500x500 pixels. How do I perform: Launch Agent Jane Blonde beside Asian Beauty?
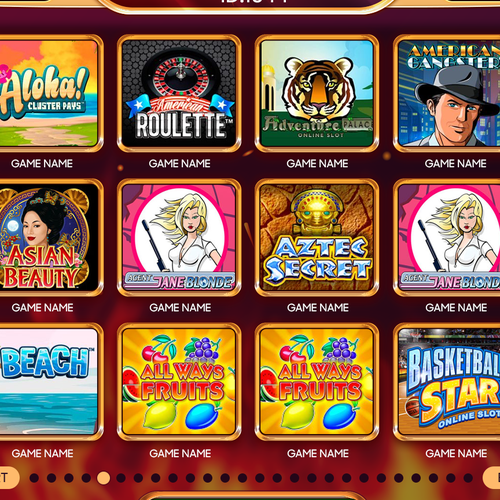pyautogui.click(x=179, y=237)
